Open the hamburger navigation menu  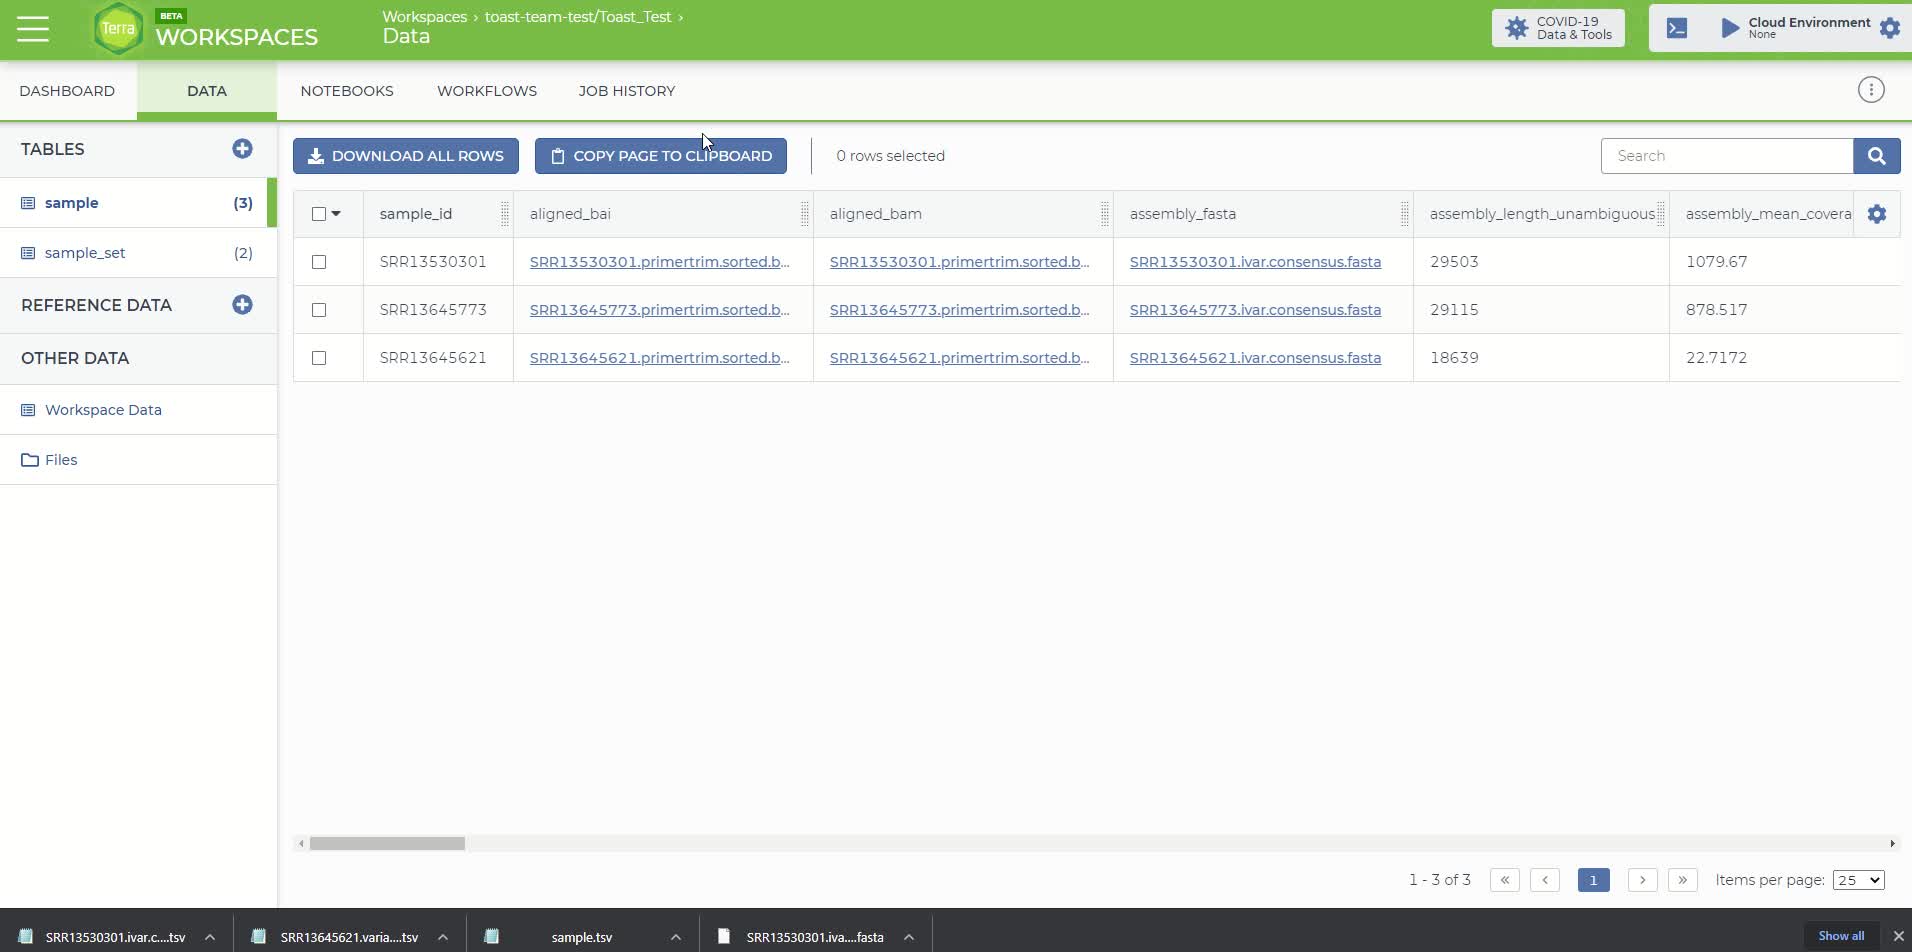point(33,29)
